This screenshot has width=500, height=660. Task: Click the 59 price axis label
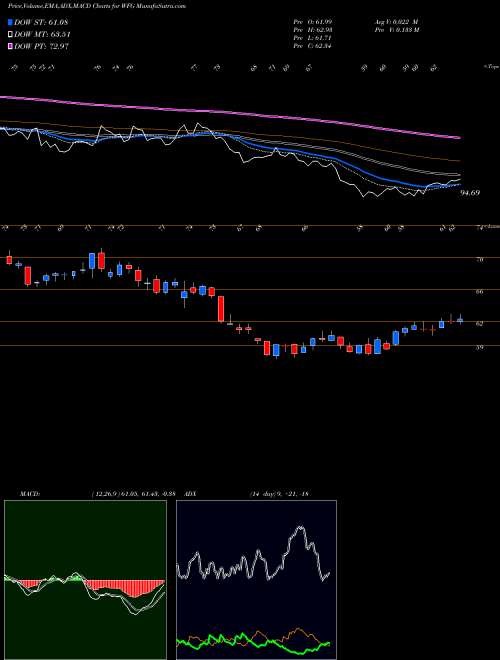click(x=479, y=348)
